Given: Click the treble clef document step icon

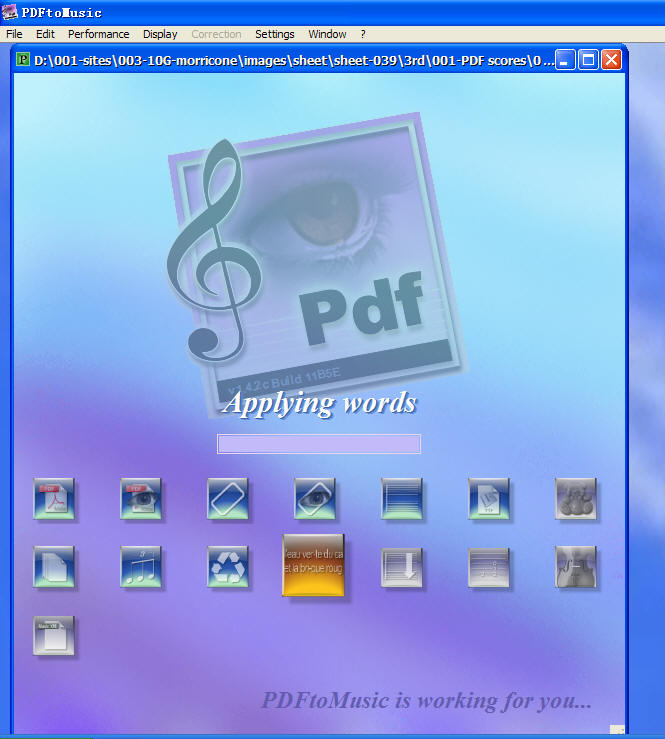Looking at the screenshot, I should point(489,499).
